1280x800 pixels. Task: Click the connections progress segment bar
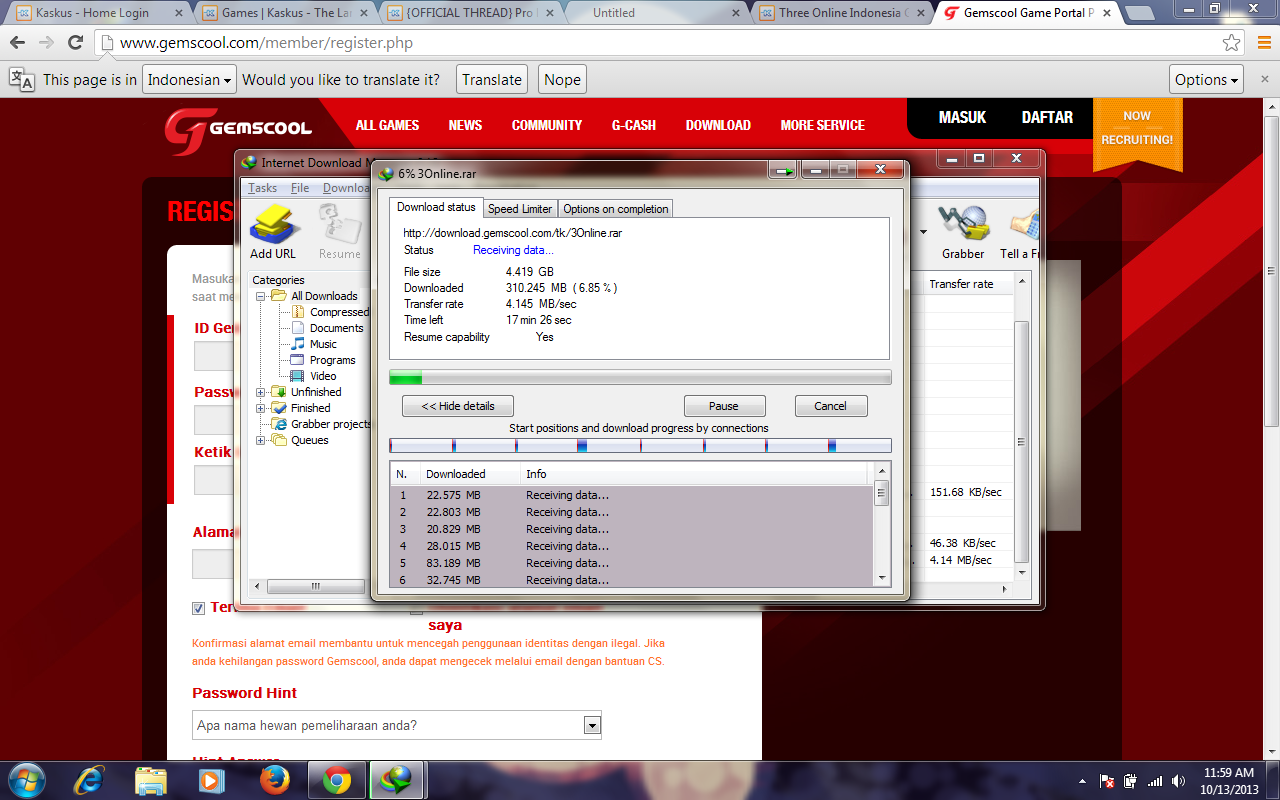[x=640, y=445]
